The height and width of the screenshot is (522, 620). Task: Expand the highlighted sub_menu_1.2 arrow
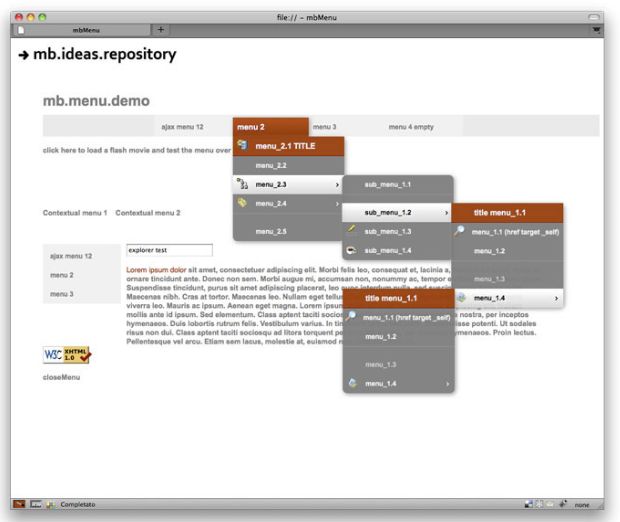click(x=445, y=213)
